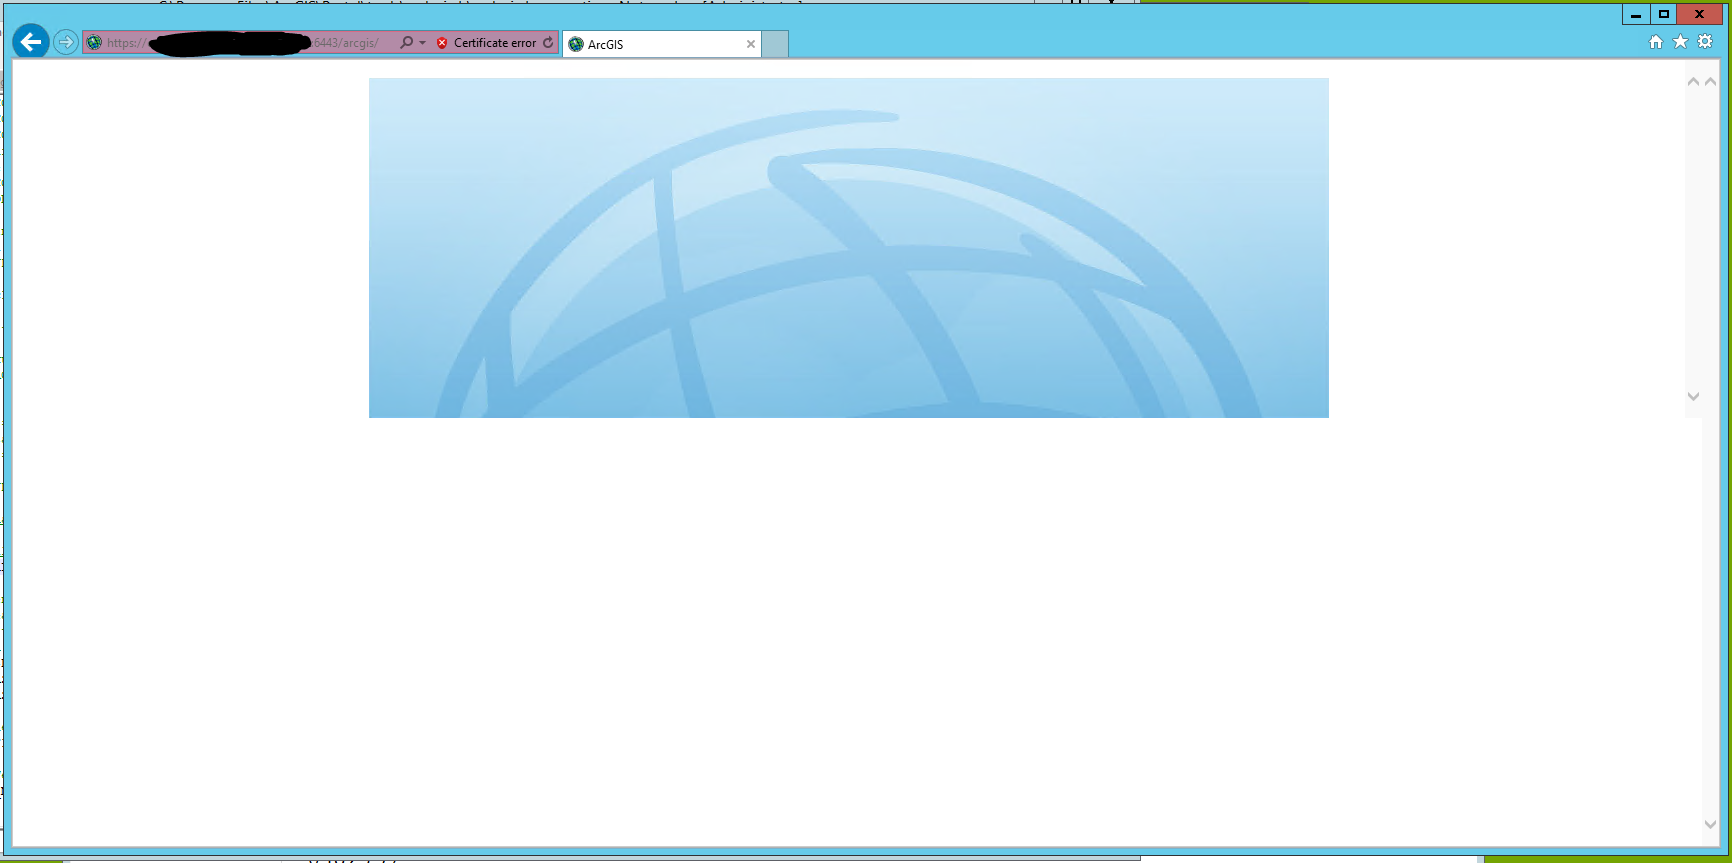Click inner scrollbar down arrow
Viewport: 1732px width, 863px height.
point(1693,396)
